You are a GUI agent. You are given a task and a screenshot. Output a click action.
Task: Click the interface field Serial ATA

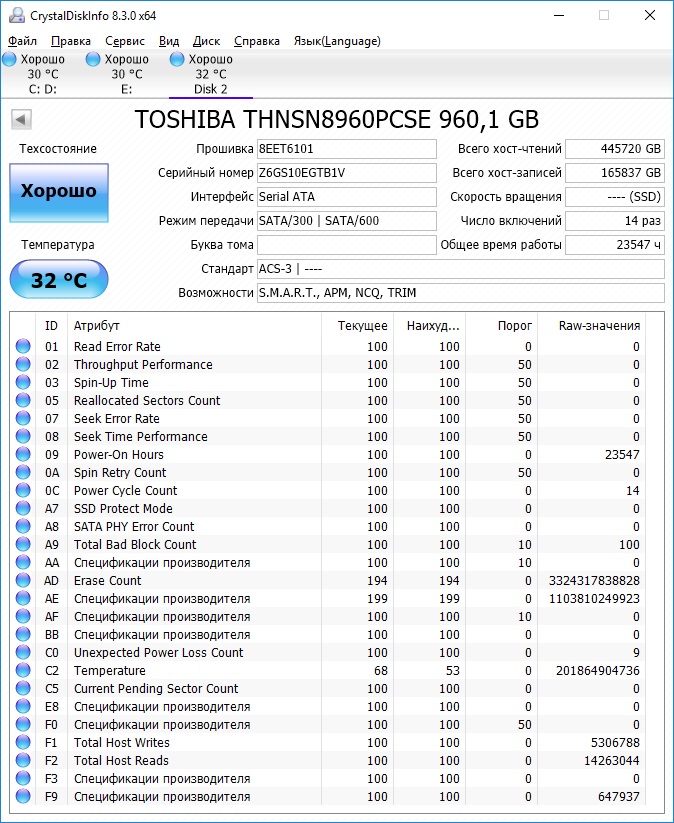coord(346,197)
